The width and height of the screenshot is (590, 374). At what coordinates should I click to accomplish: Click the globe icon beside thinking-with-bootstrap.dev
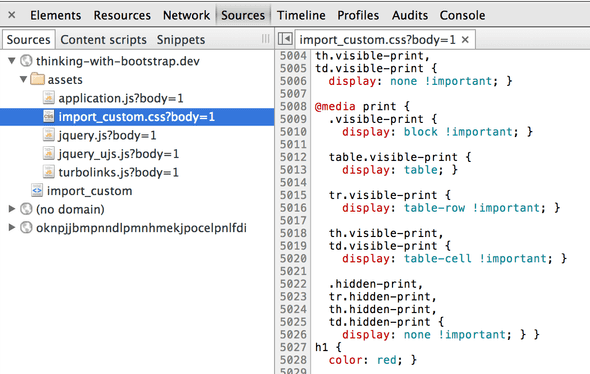[x=26, y=61]
